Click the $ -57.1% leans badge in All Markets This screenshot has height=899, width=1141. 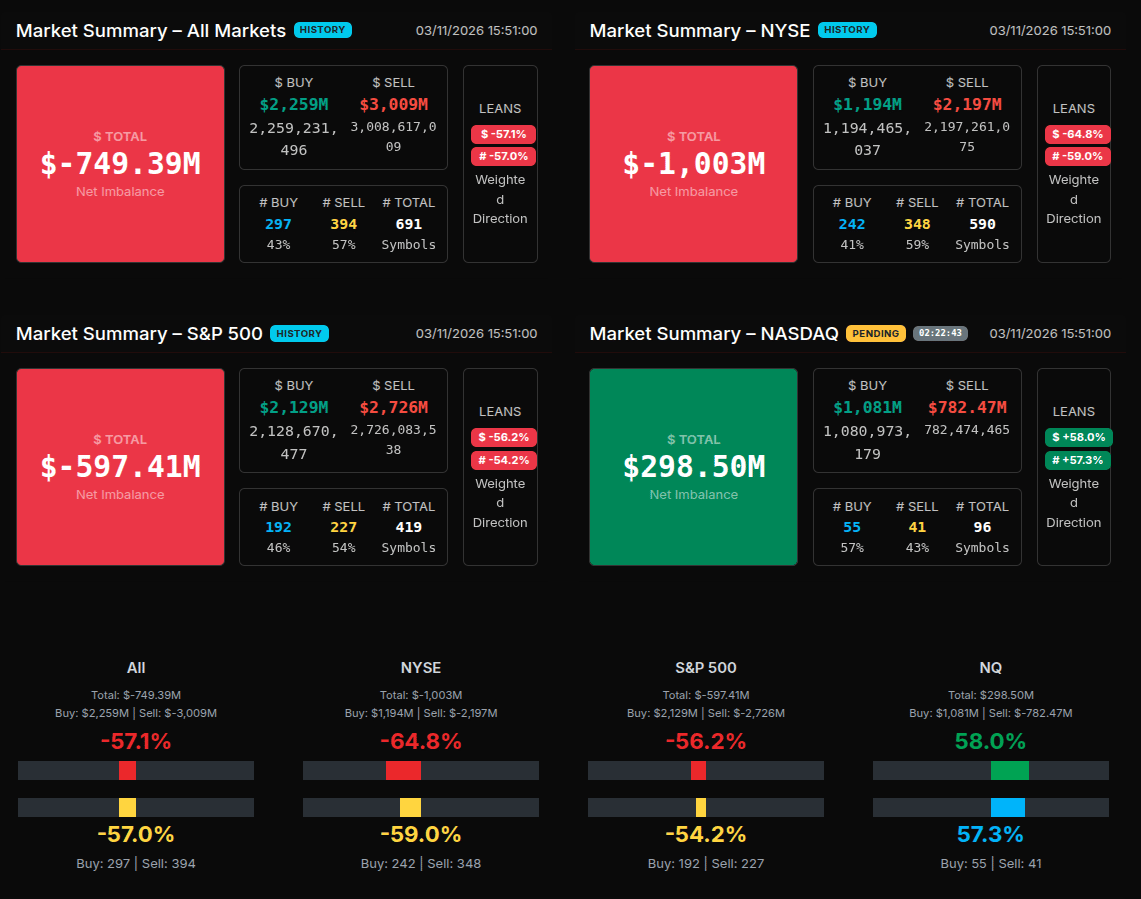click(x=503, y=134)
